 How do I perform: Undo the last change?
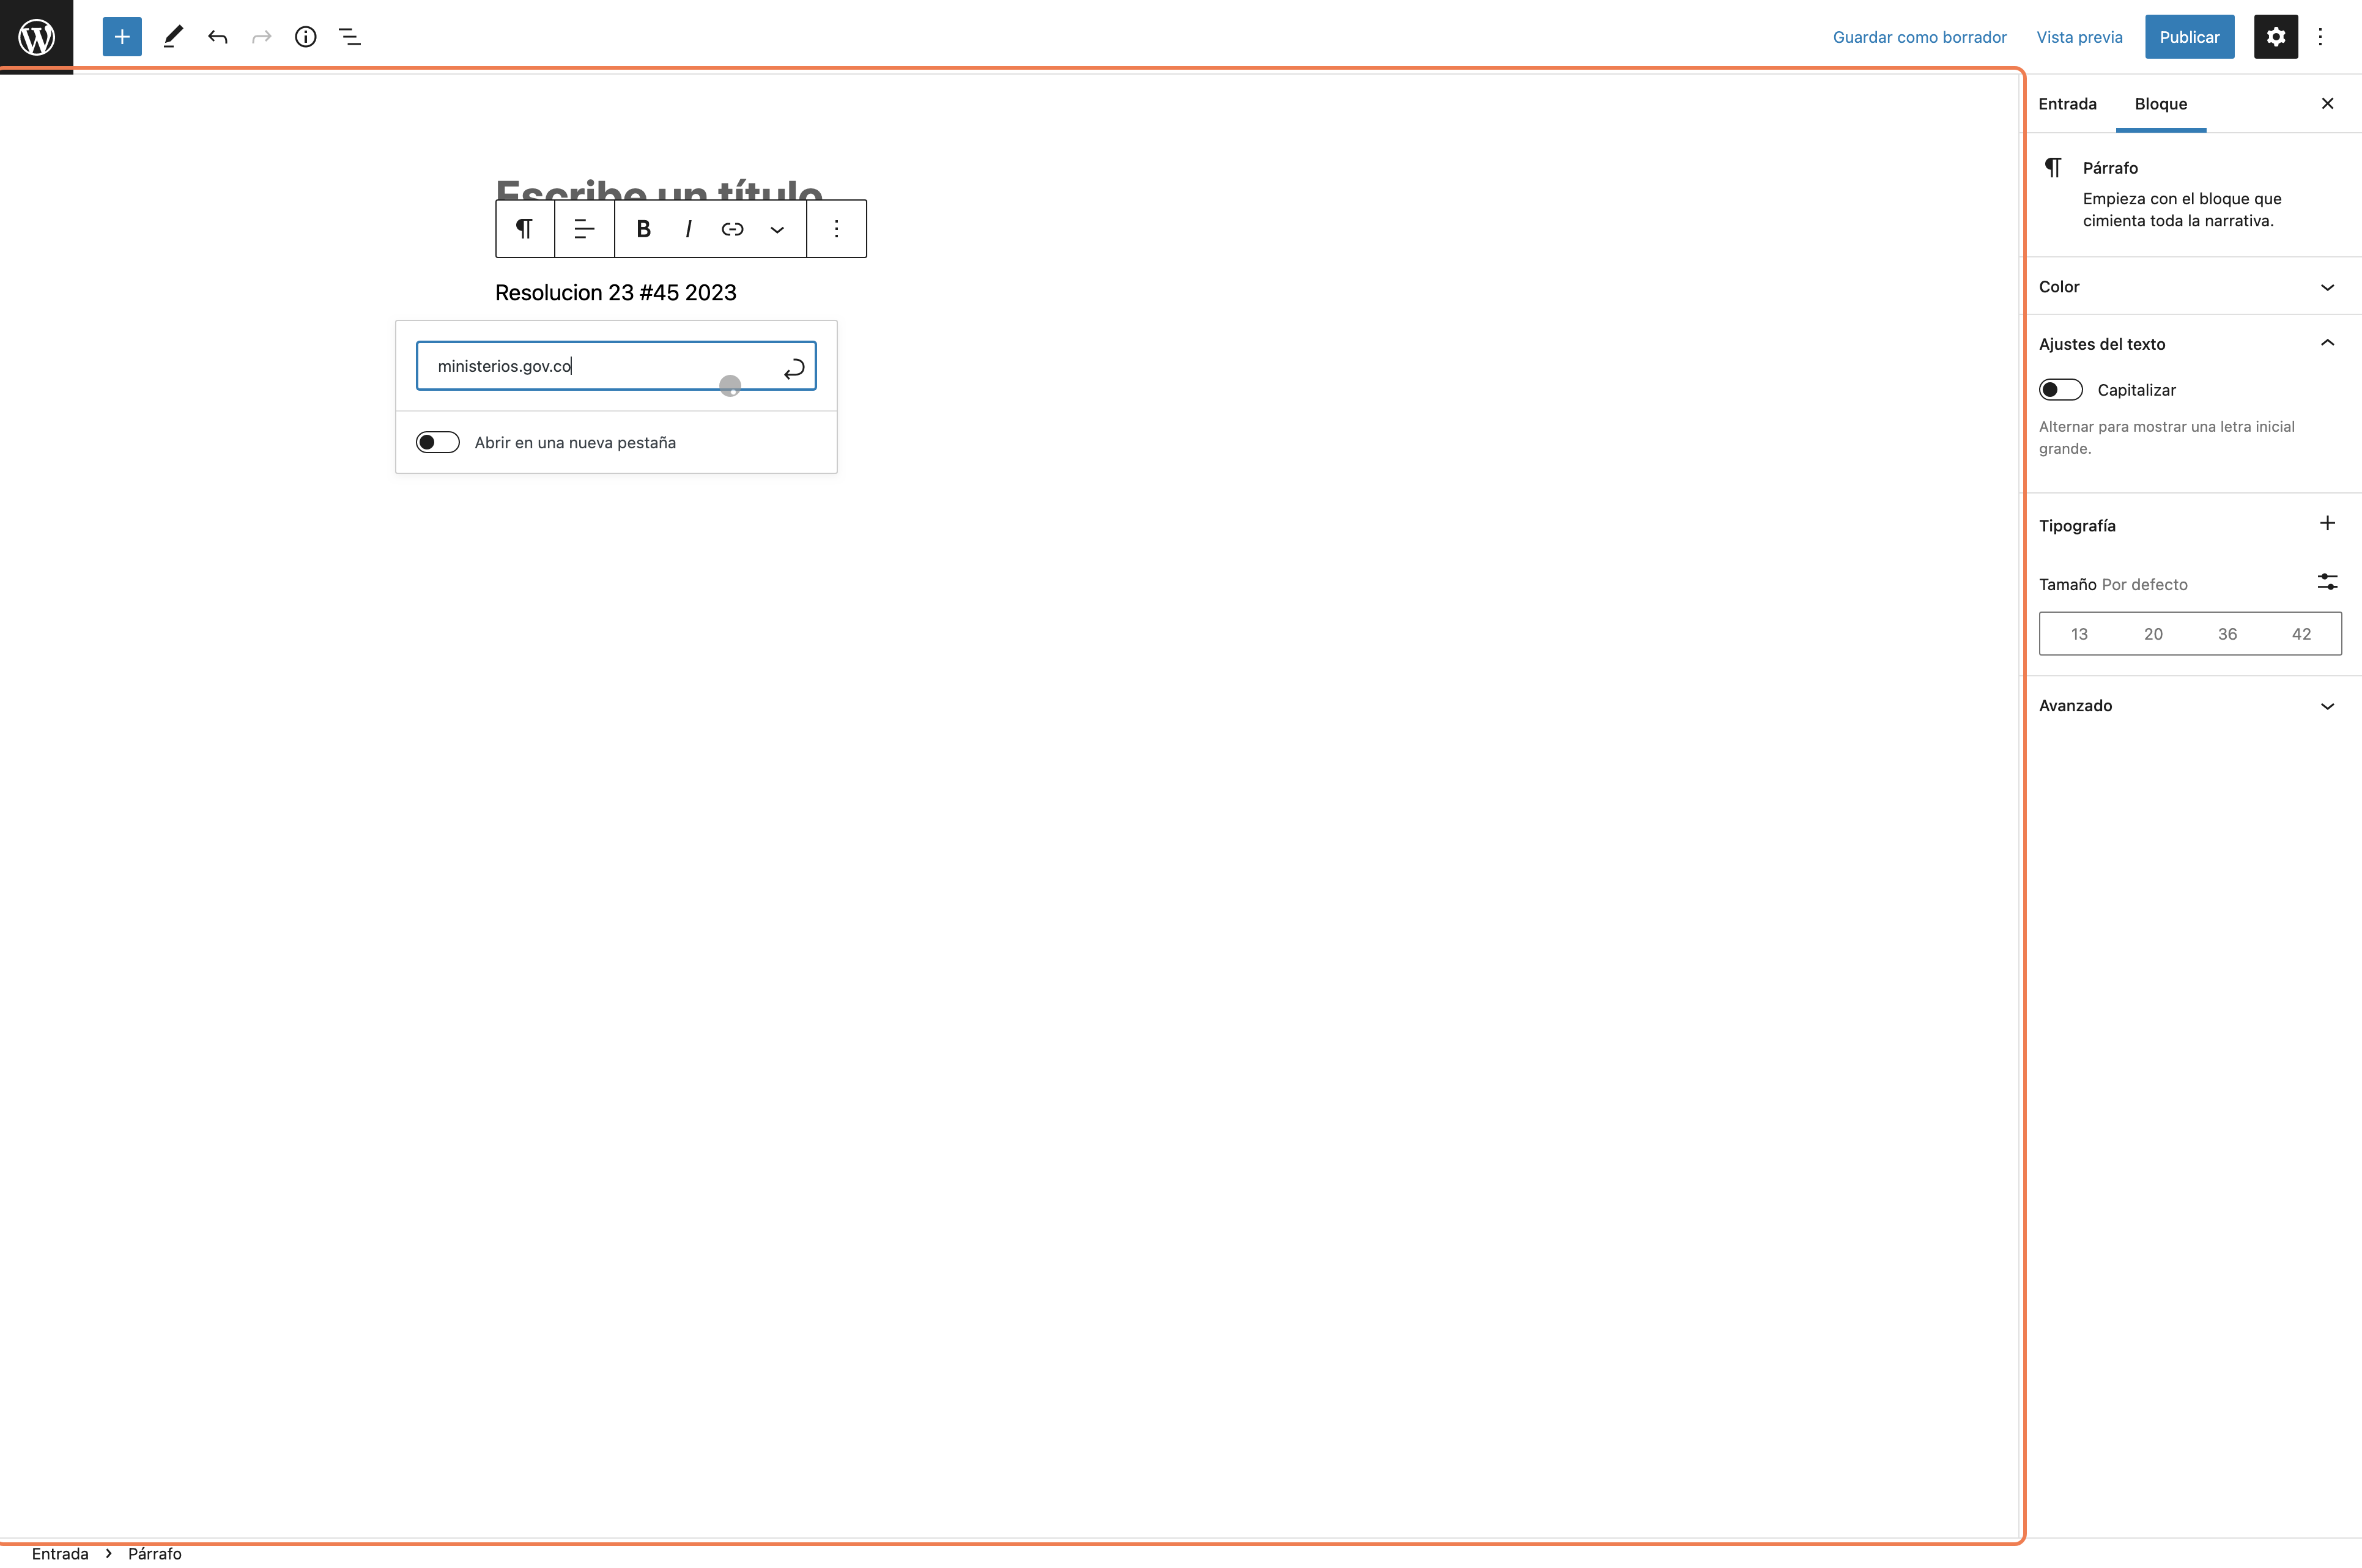click(217, 37)
